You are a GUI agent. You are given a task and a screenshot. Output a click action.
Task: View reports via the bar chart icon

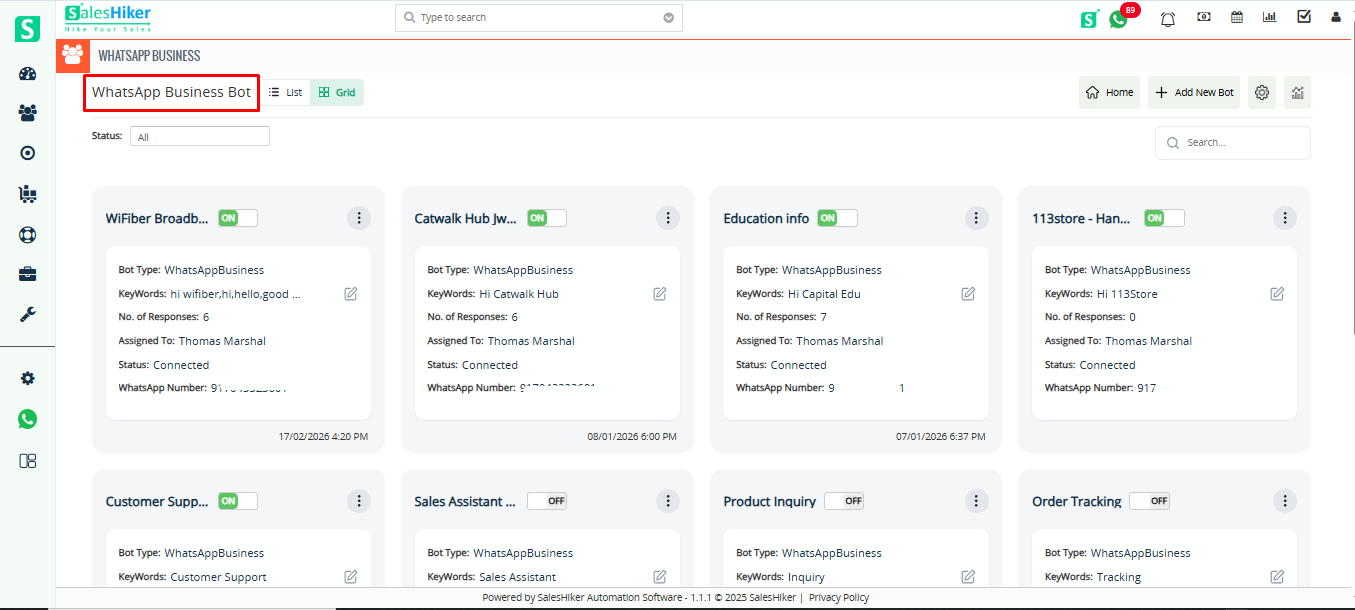pos(1270,17)
